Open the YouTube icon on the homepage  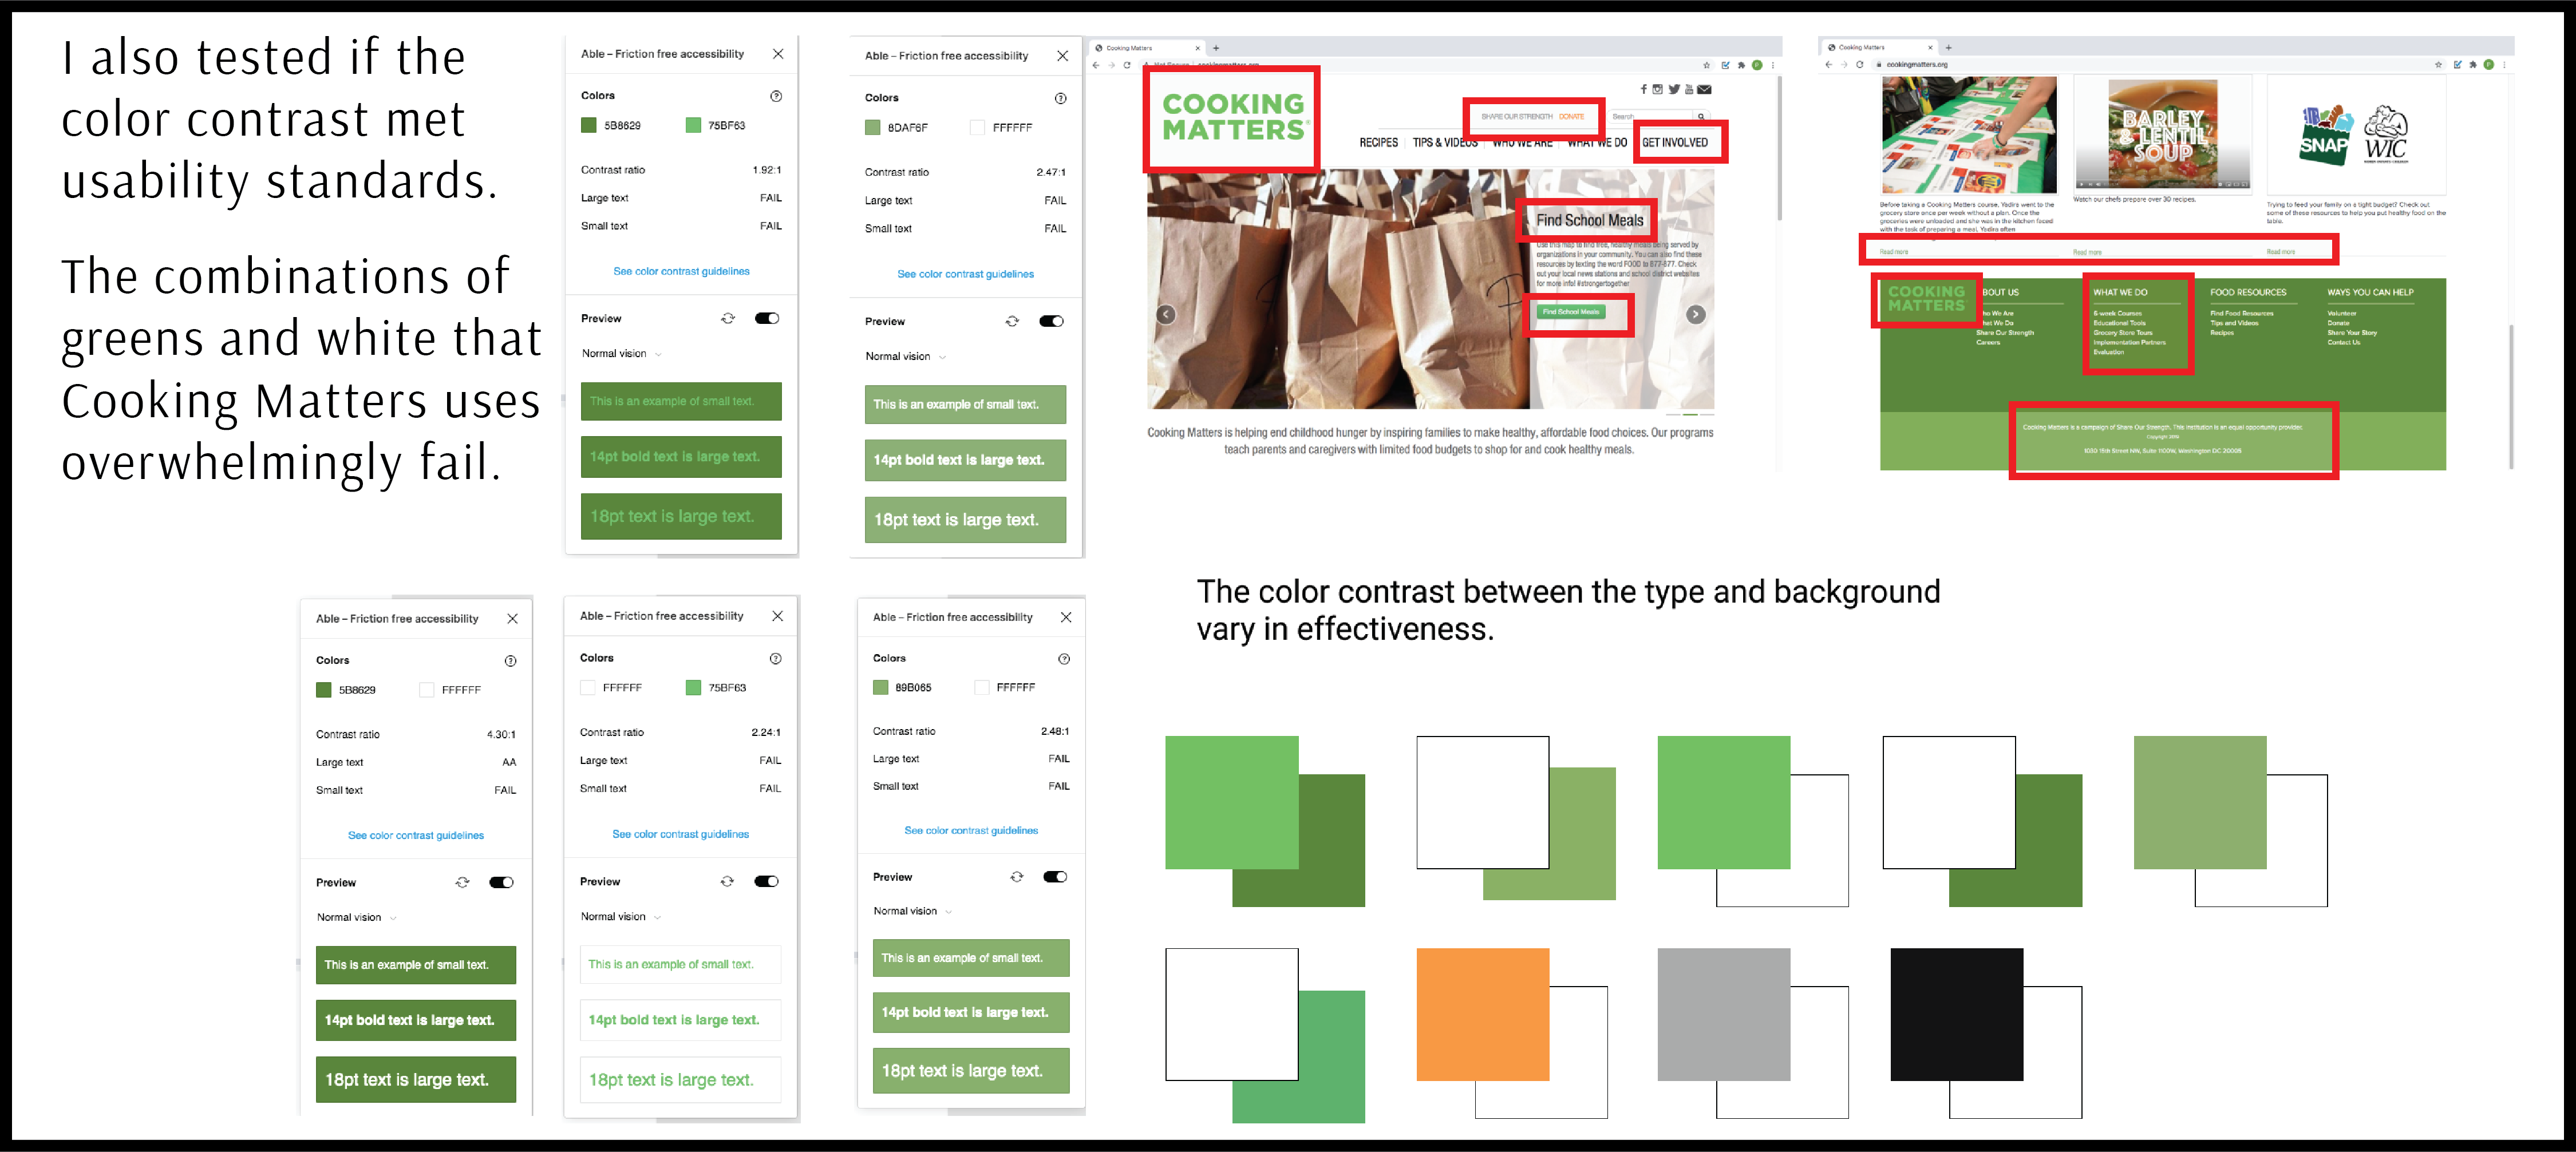tap(1689, 89)
